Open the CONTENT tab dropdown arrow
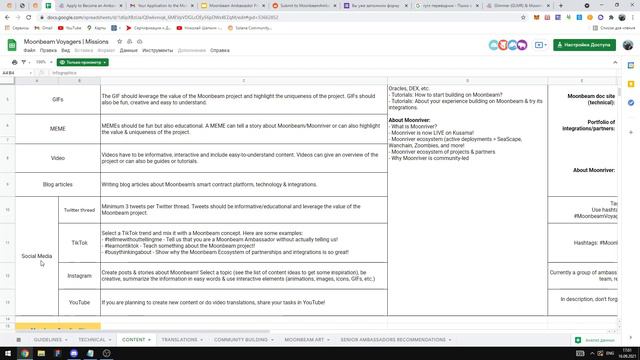640x360 pixels. pyautogui.click(x=149, y=340)
